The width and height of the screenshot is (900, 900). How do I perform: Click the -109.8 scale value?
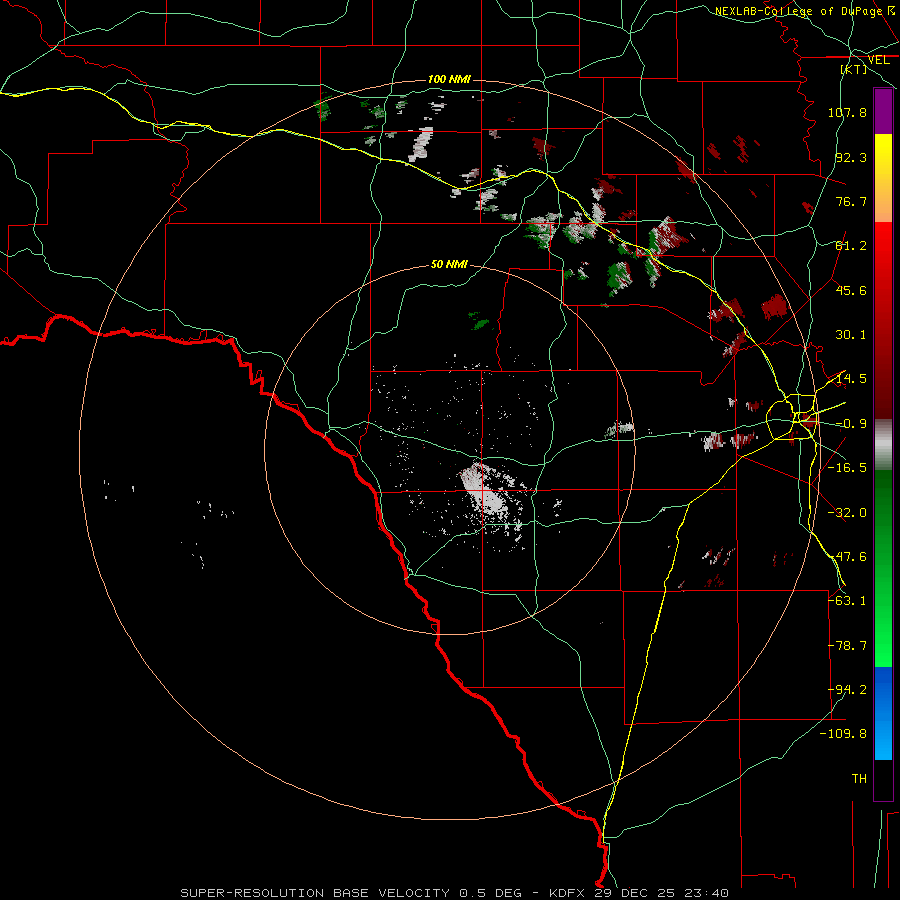[x=843, y=734]
